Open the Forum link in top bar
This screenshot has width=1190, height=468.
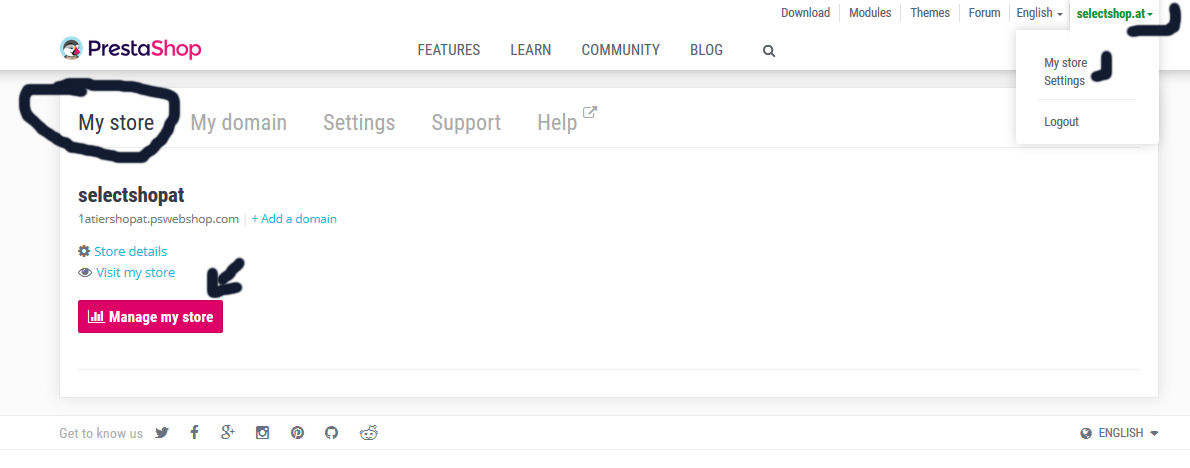pos(984,13)
